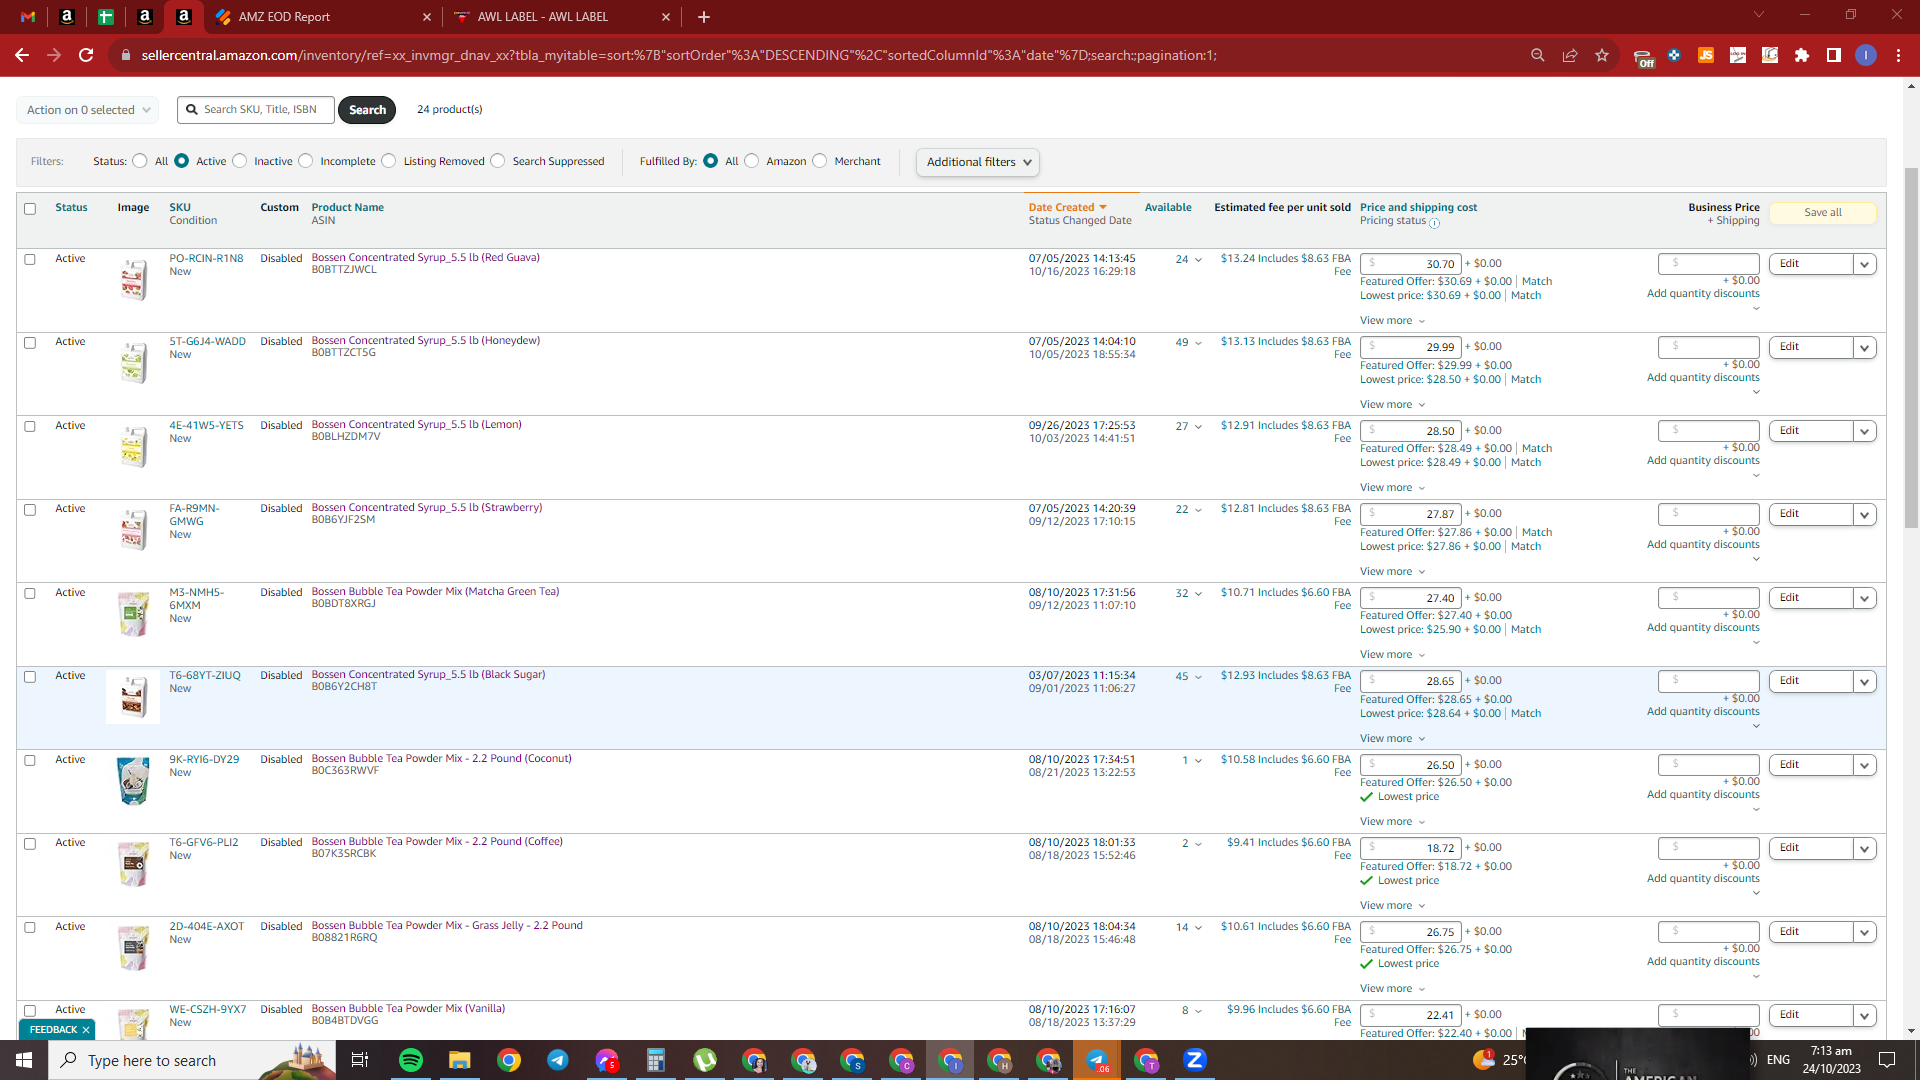Open the Chrome profile avatar

[1866, 55]
